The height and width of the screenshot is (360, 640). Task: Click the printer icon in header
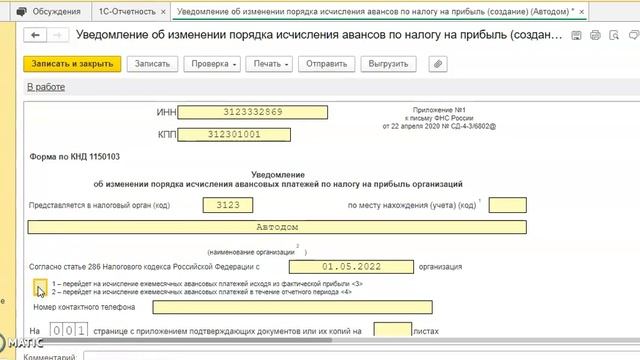pyautogui.click(x=596, y=36)
